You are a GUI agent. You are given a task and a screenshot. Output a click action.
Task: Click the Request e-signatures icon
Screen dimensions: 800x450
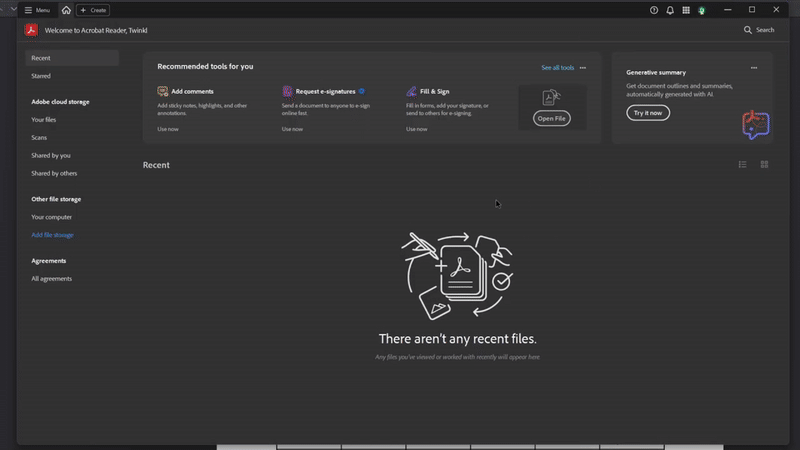287,91
